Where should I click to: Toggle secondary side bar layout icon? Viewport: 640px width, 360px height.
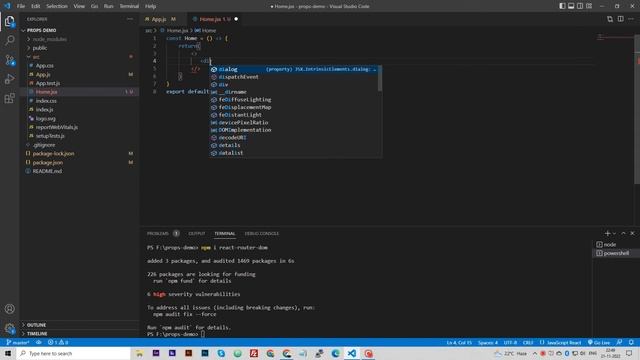pos(580,6)
